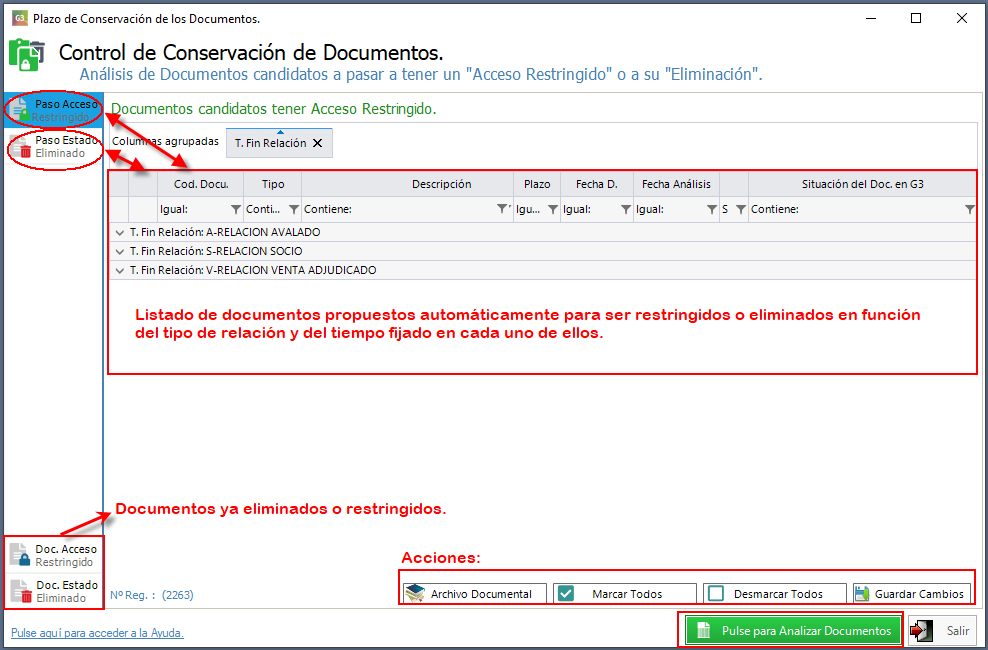Open the help link Pulse aquí para acceder
Image resolution: width=988 pixels, height=650 pixels.
(97, 633)
